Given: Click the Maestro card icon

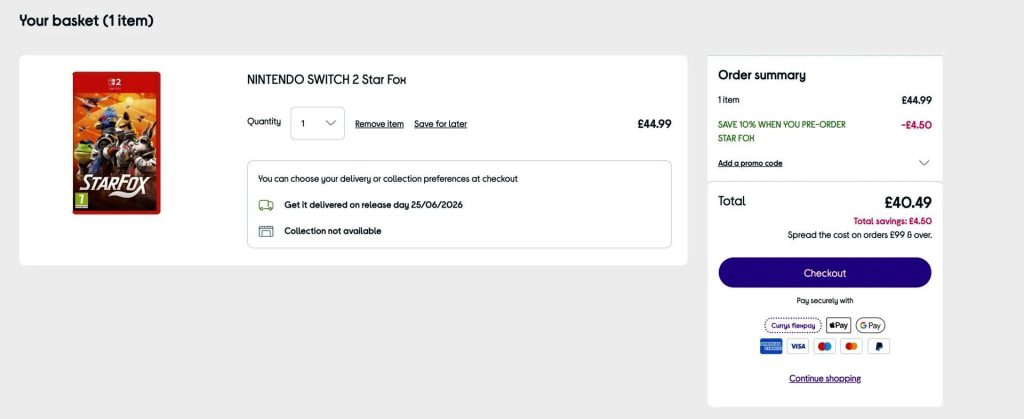Looking at the screenshot, I should point(825,347).
